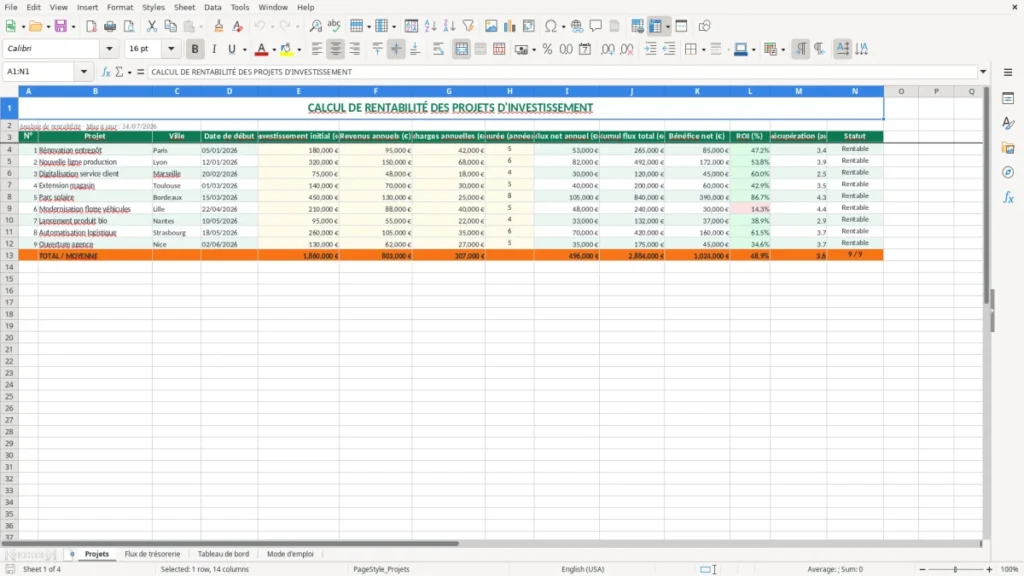Open the Tools menu
Viewport: 1024px width, 576px height.
tap(240, 7)
